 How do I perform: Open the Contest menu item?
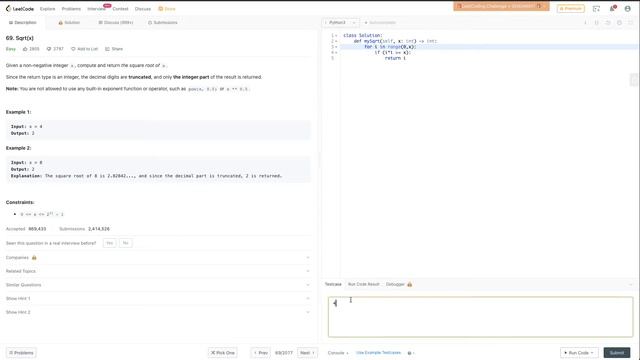point(120,9)
